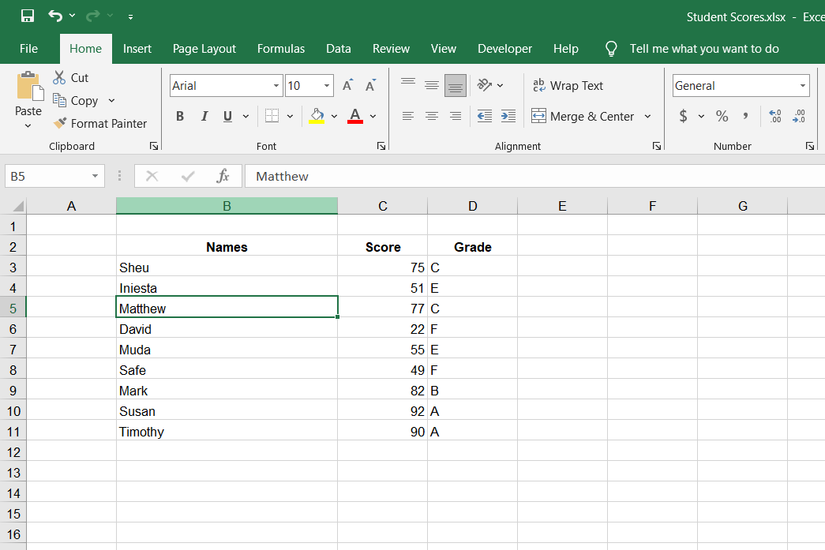Toggle Italic formatting
825x550 pixels.
204,116
